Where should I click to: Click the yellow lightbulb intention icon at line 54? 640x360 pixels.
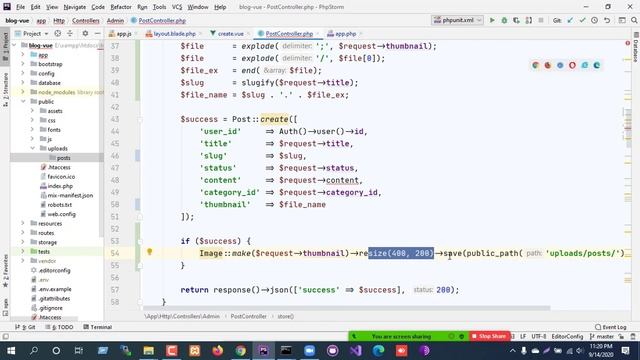point(150,252)
